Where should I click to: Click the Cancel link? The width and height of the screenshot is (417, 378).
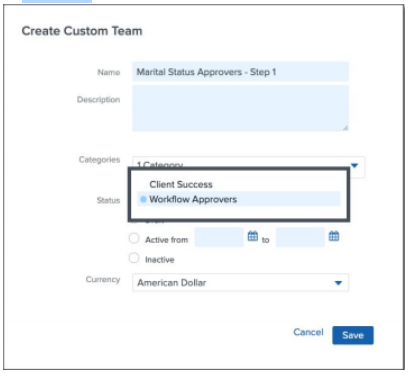pyautogui.click(x=308, y=332)
